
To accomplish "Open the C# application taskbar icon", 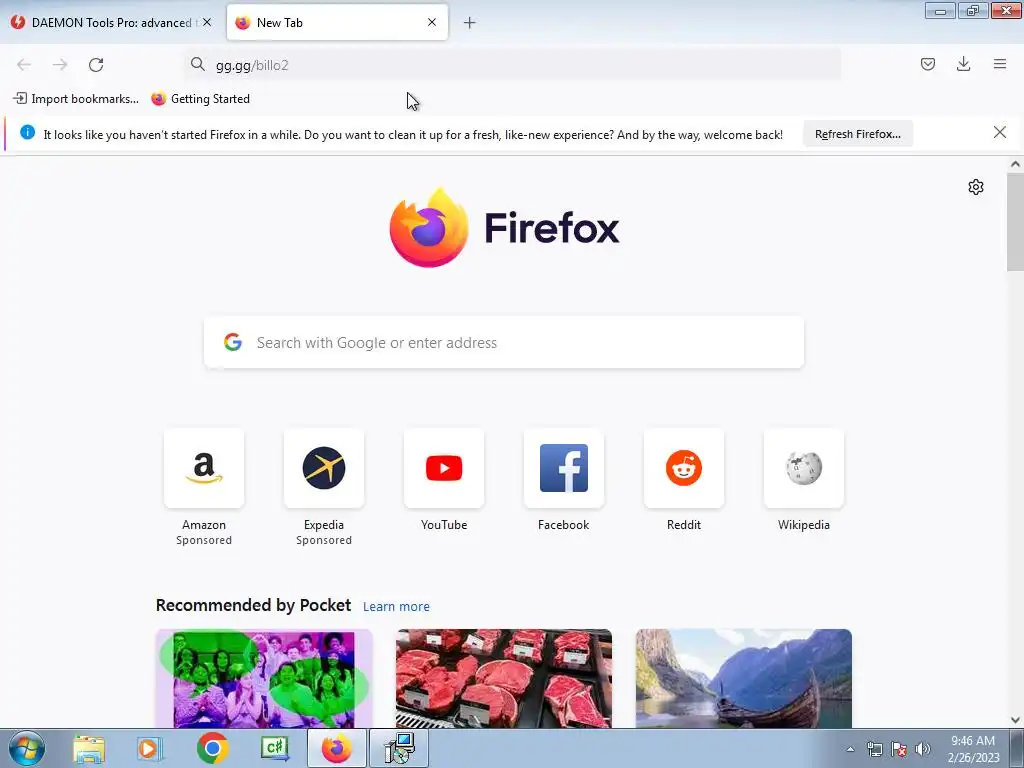I will pos(274,749).
